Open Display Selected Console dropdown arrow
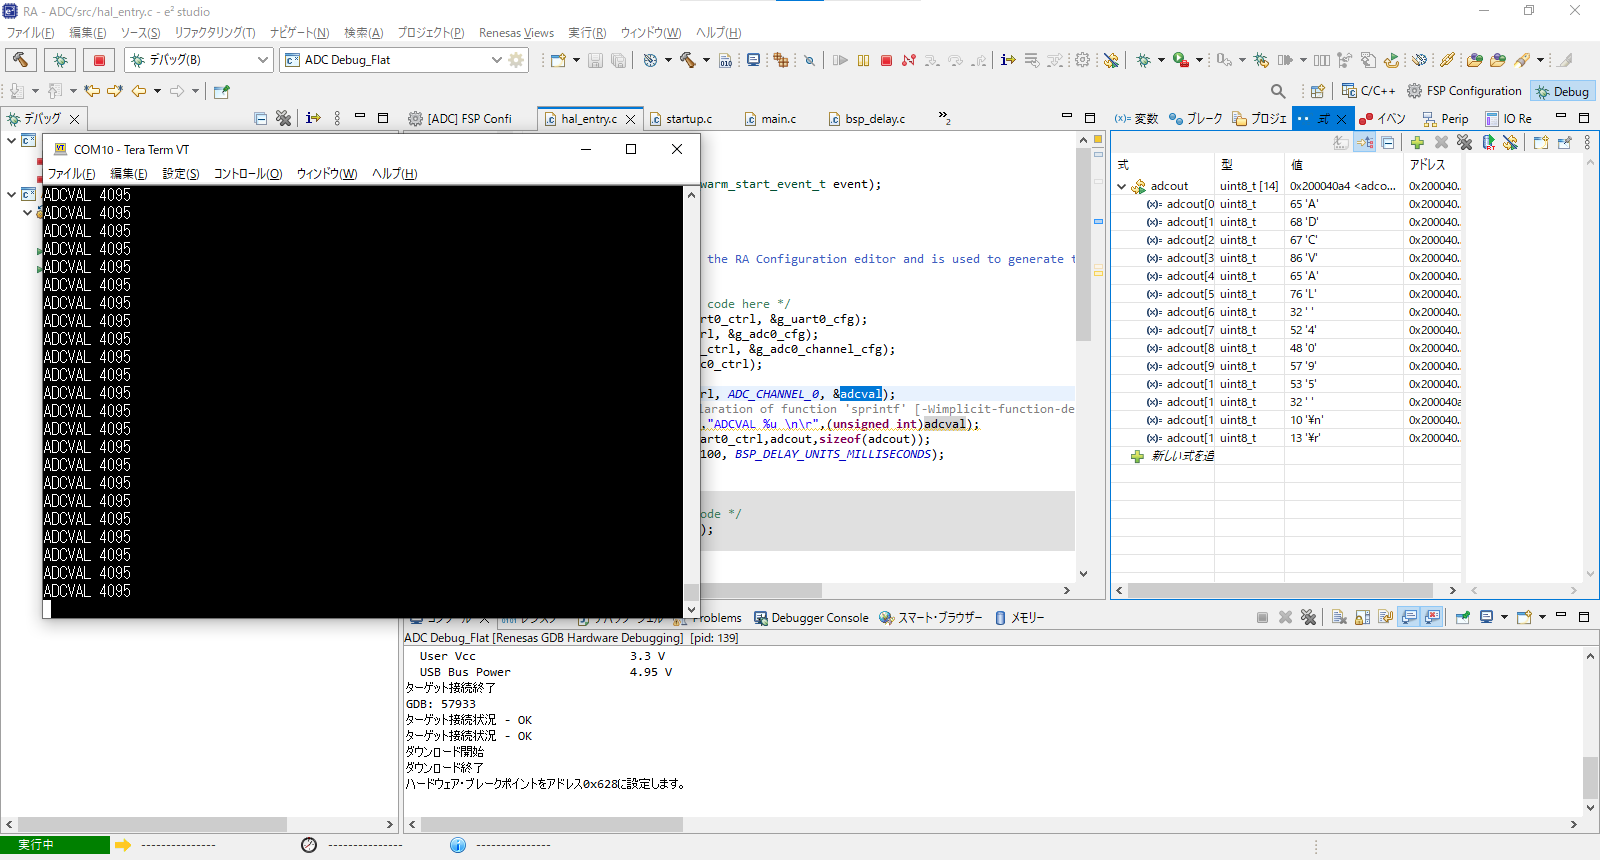This screenshot has width=1600, height=860. [x=1504, y=617]
